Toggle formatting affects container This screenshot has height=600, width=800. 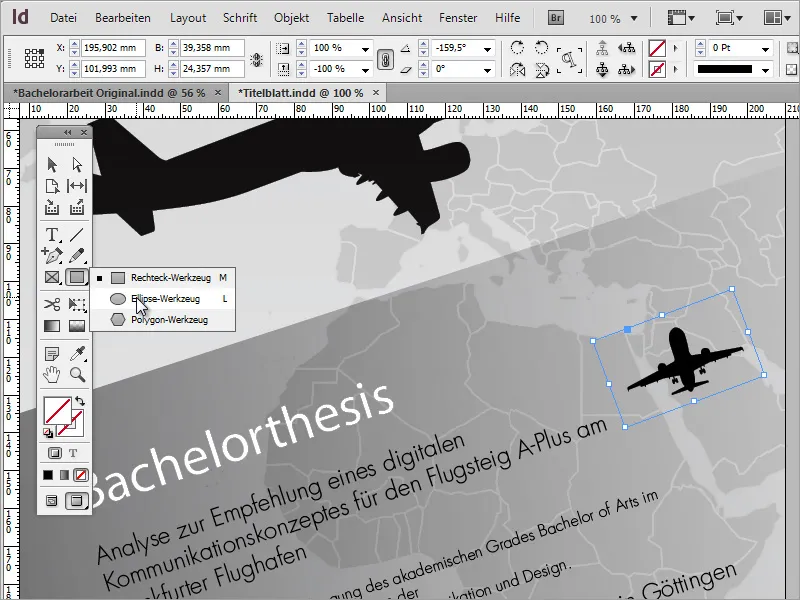coord(55,453)
